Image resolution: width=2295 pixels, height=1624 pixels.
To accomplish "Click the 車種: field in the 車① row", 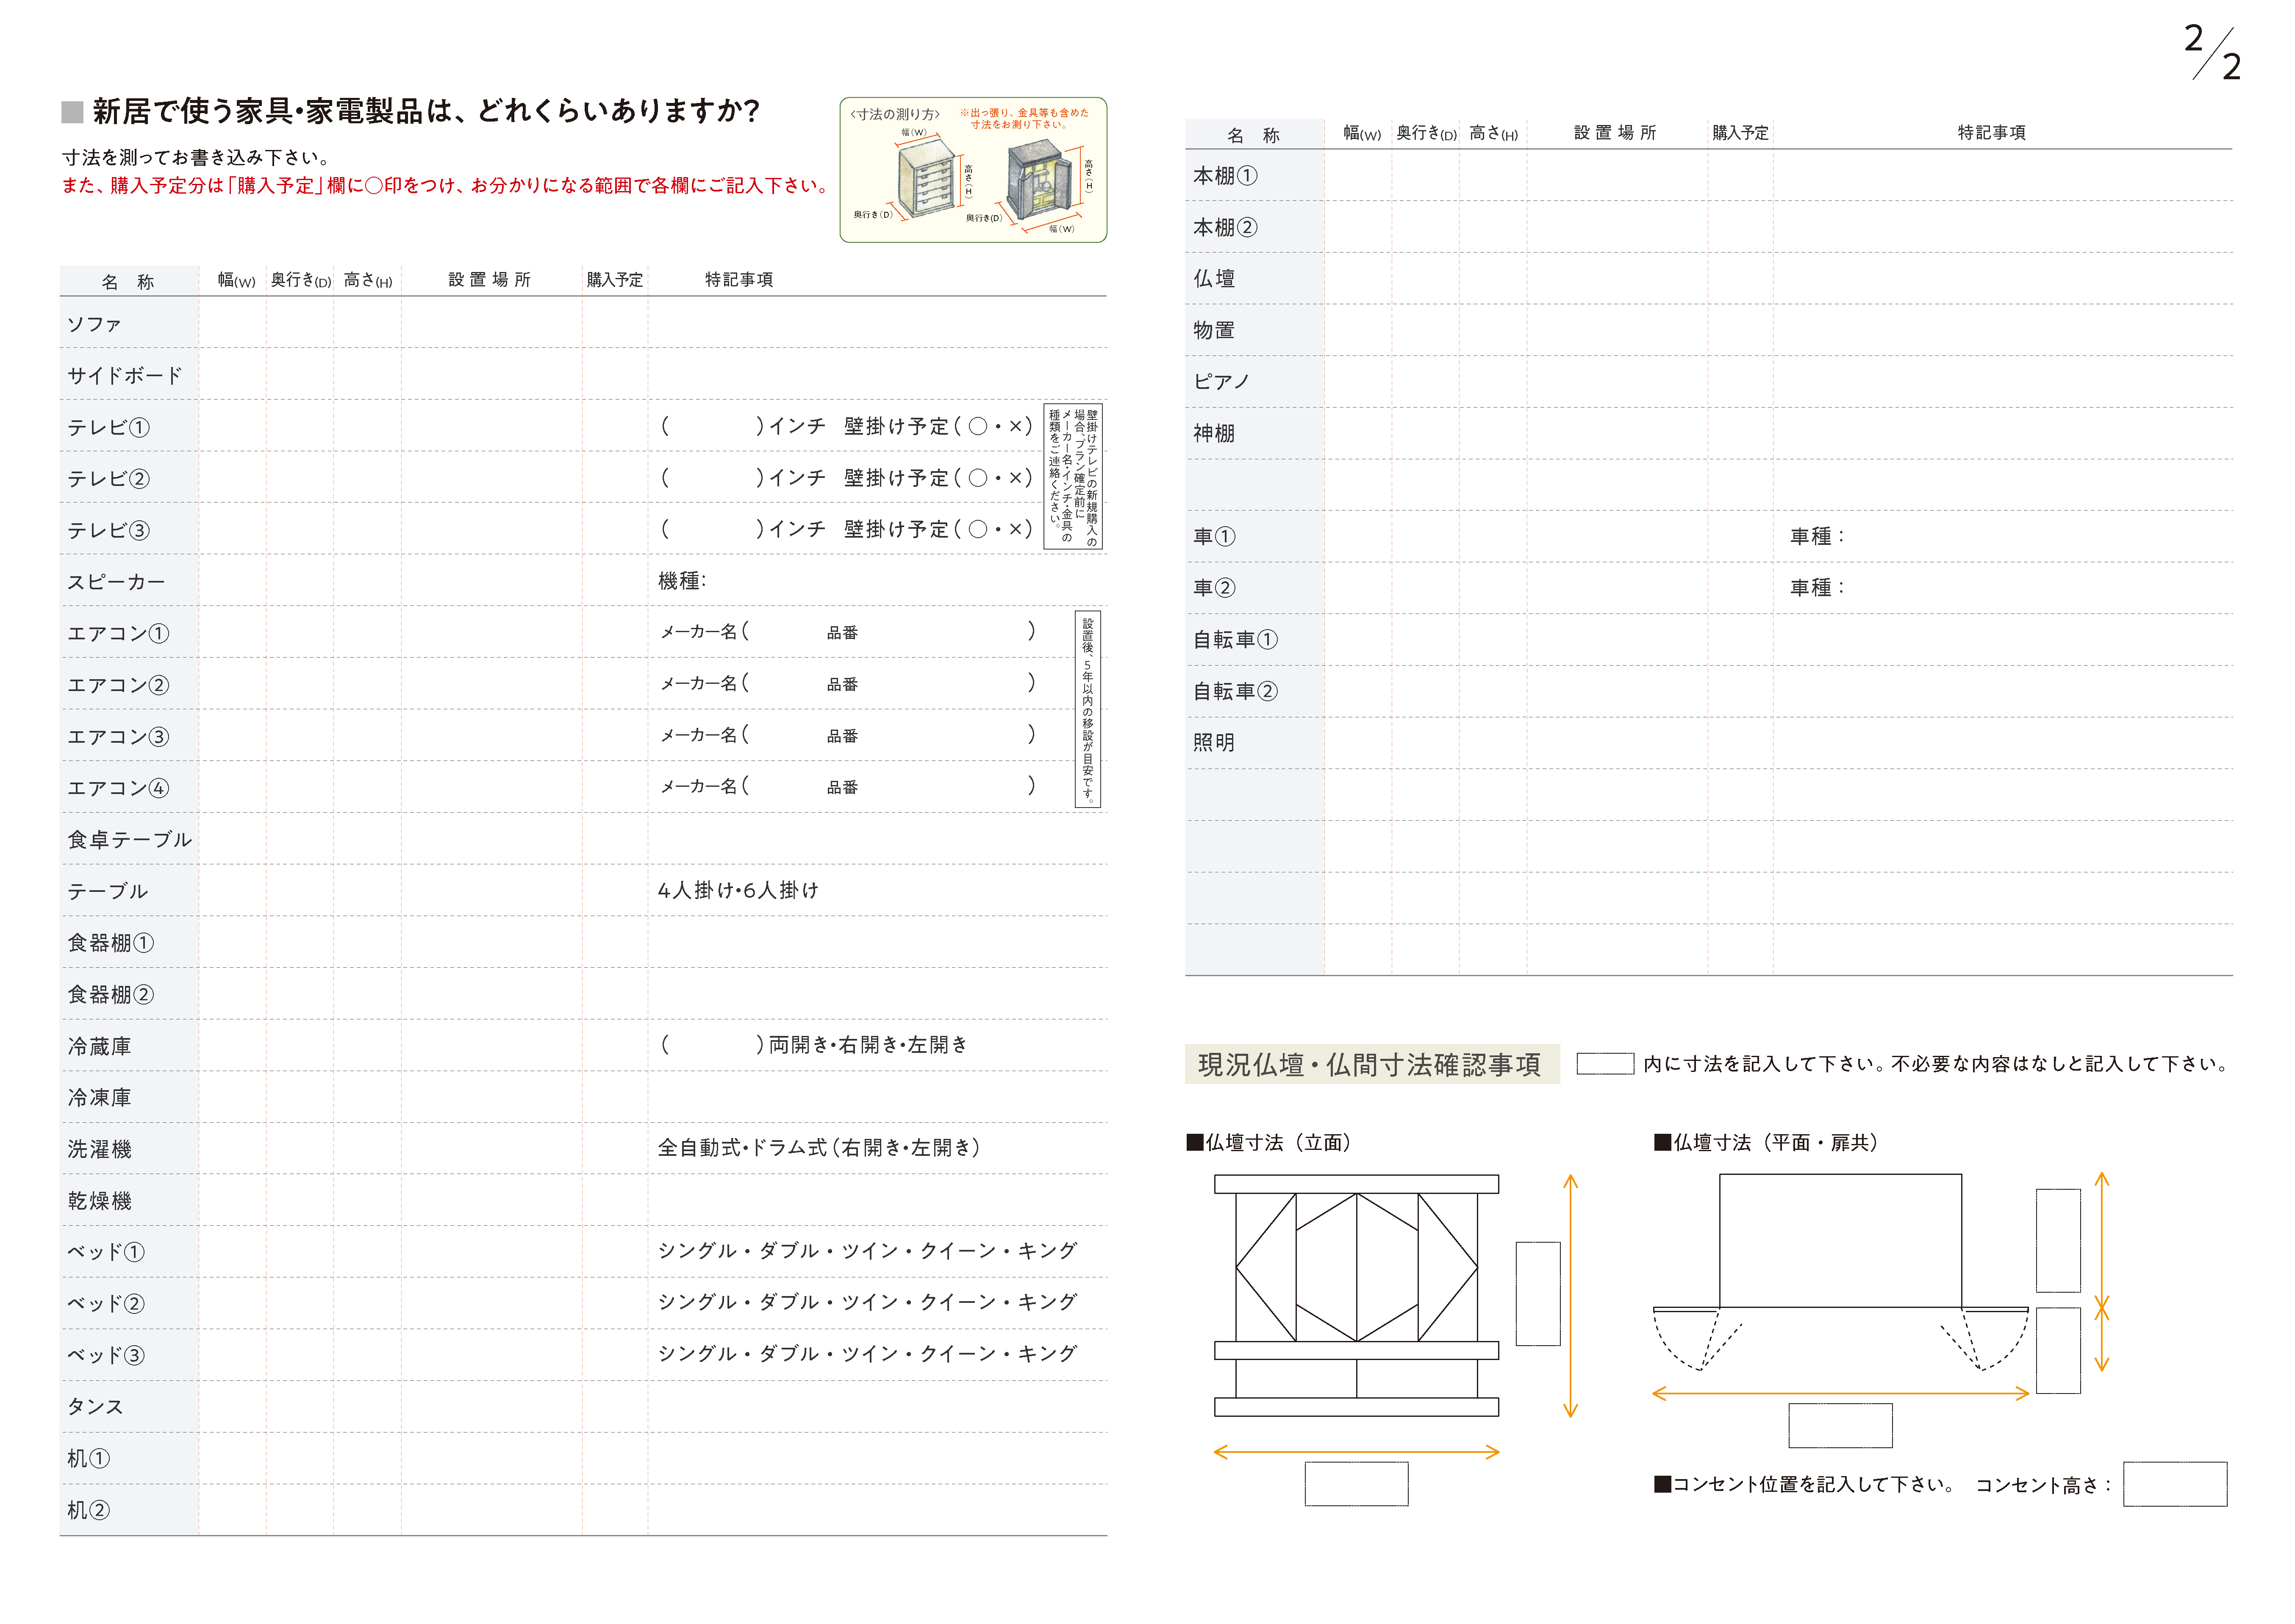I will pyautogui.click(x=1817, y=537).
